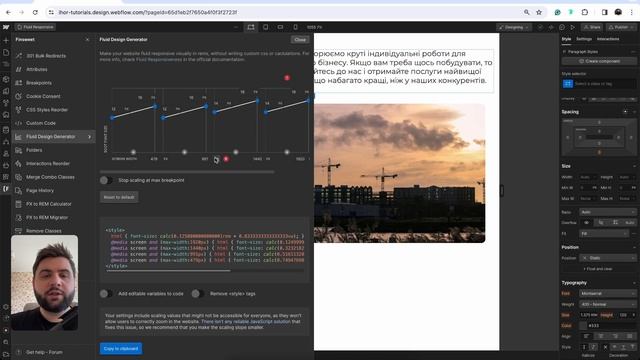The width and height of the screenshot is (640, 360).
Task: Select the base desktop breakpoint icon
Action: (x=251, y=27)
